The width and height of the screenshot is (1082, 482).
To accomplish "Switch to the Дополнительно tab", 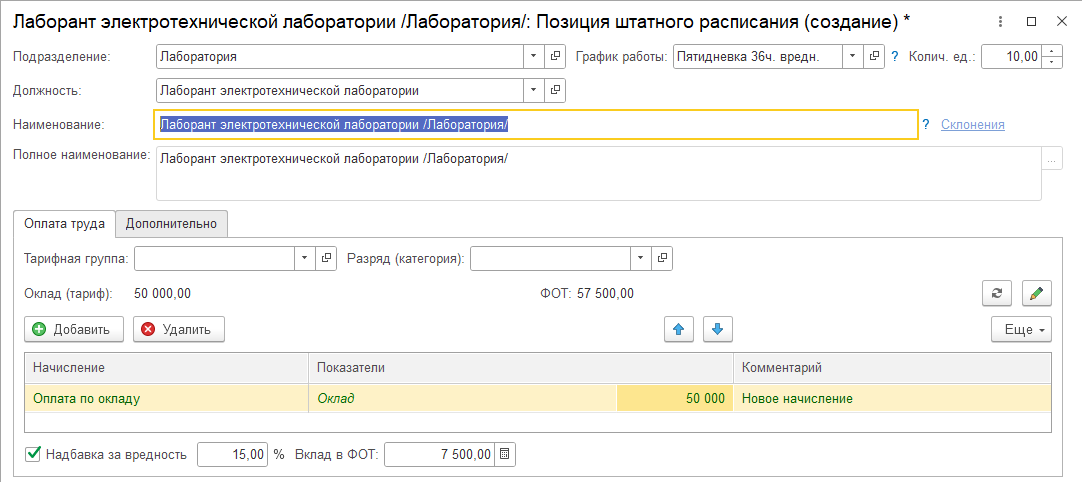I will point(171,224).
